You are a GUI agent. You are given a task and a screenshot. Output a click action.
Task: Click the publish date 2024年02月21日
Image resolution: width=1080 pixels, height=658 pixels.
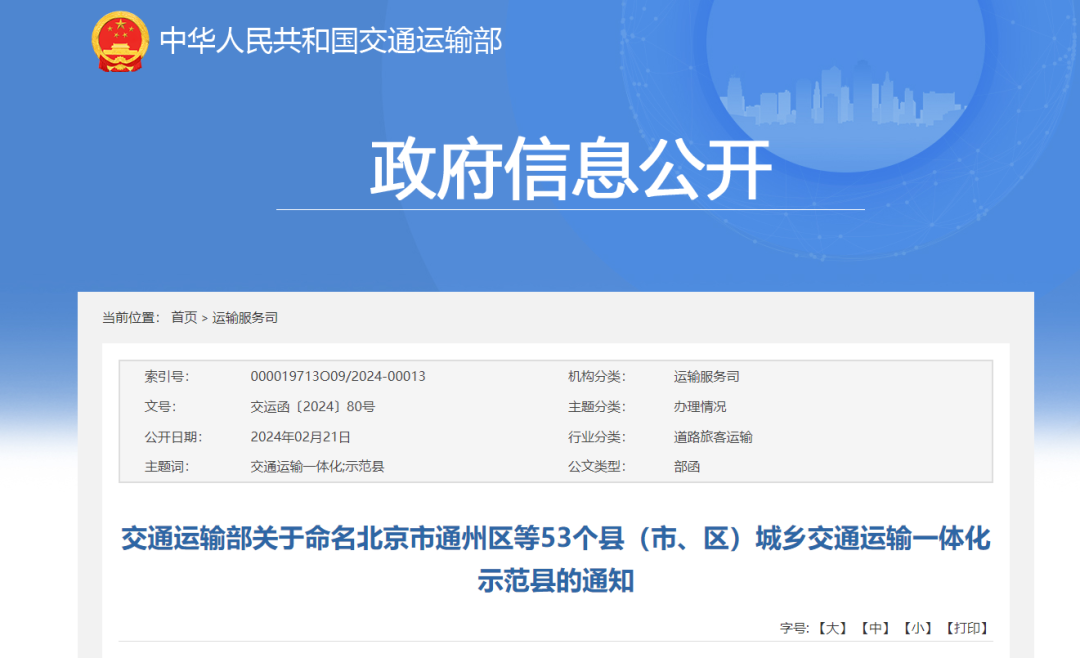coord(300,437)
